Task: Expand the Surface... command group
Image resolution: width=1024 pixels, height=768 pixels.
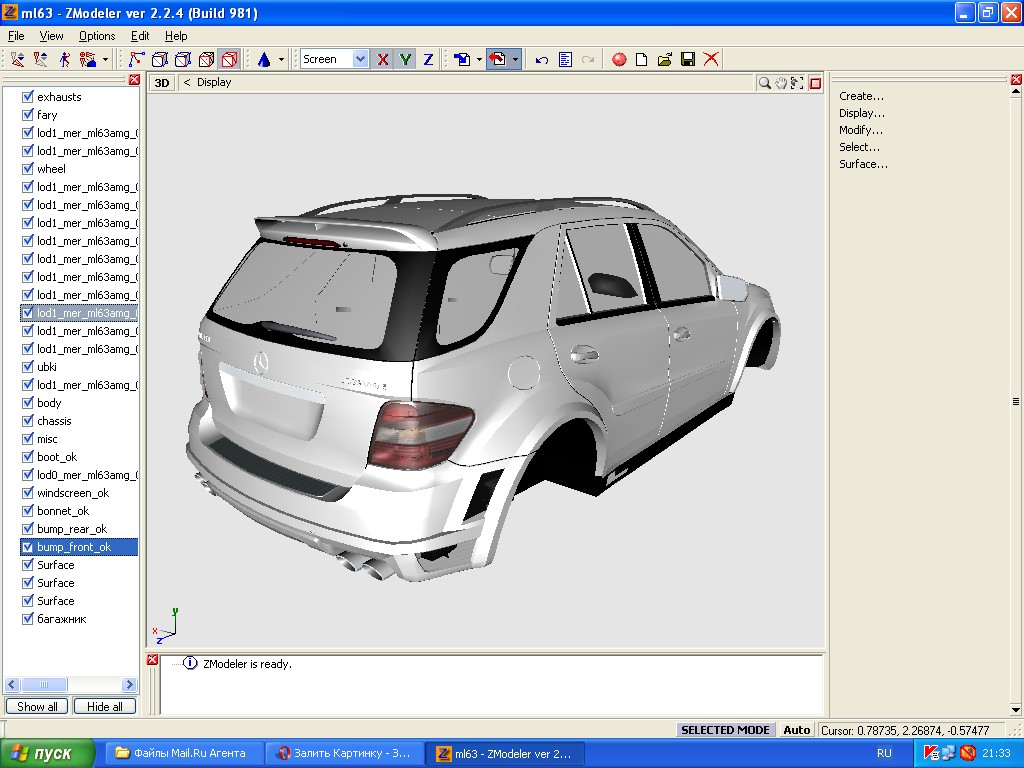Action: [x=863, y=164]
